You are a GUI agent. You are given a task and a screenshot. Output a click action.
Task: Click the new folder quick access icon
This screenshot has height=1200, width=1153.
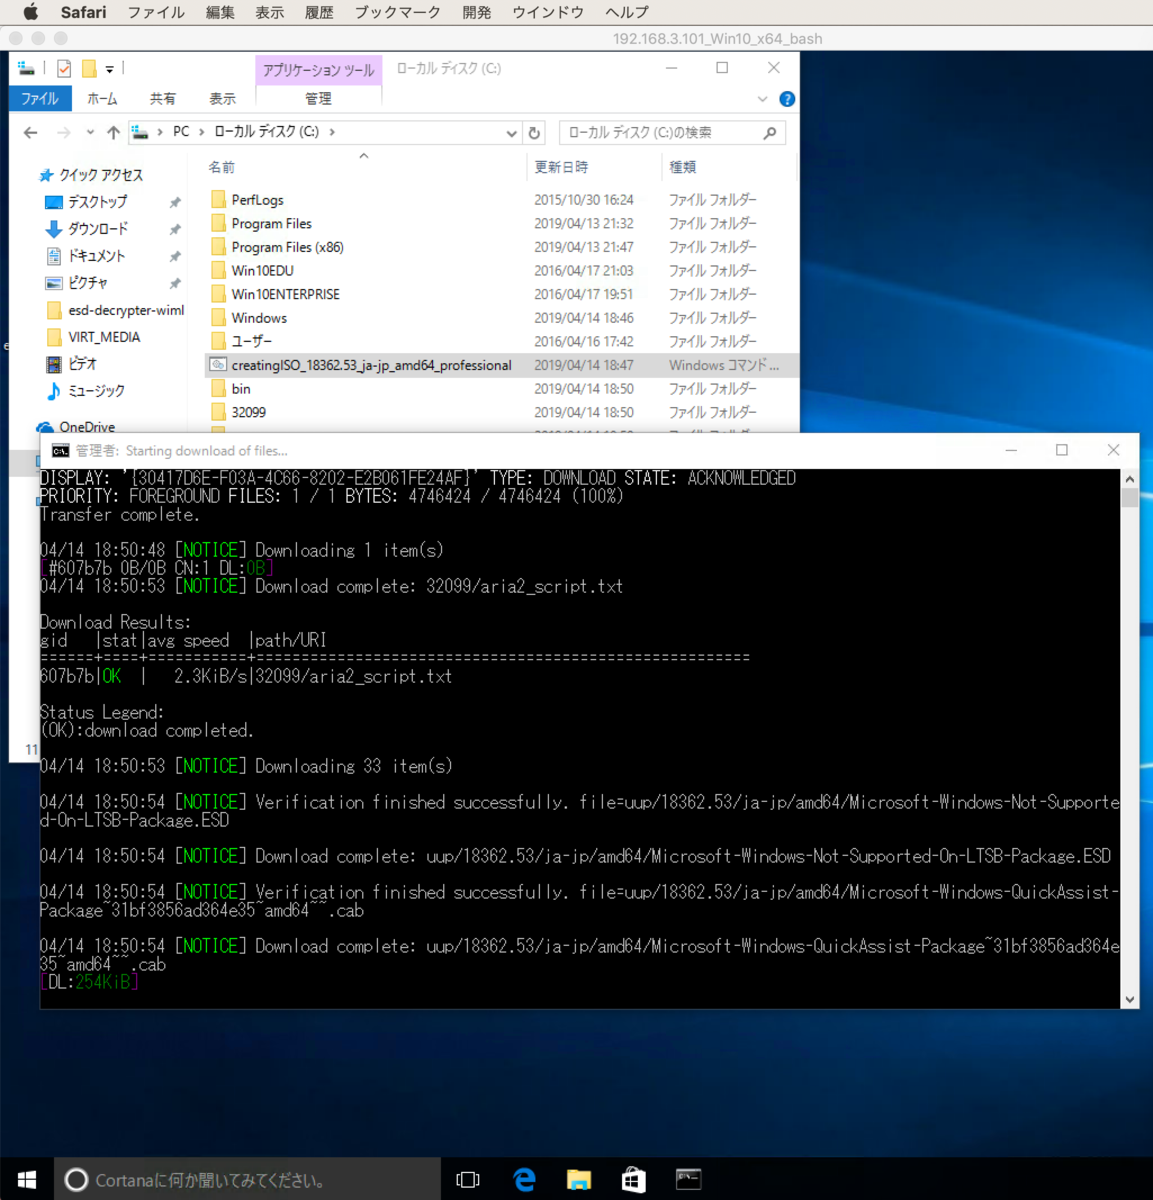click(x=89, y=68)
